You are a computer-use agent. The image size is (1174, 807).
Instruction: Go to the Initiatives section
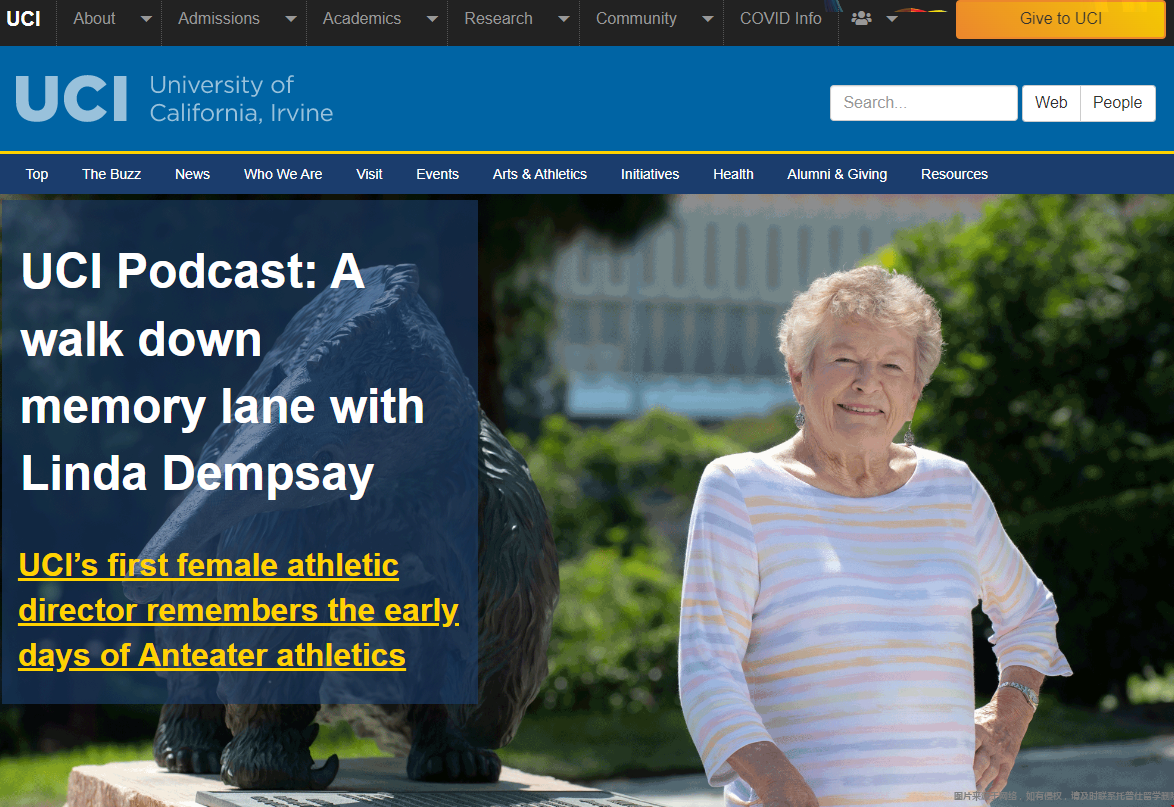point(650,174)
